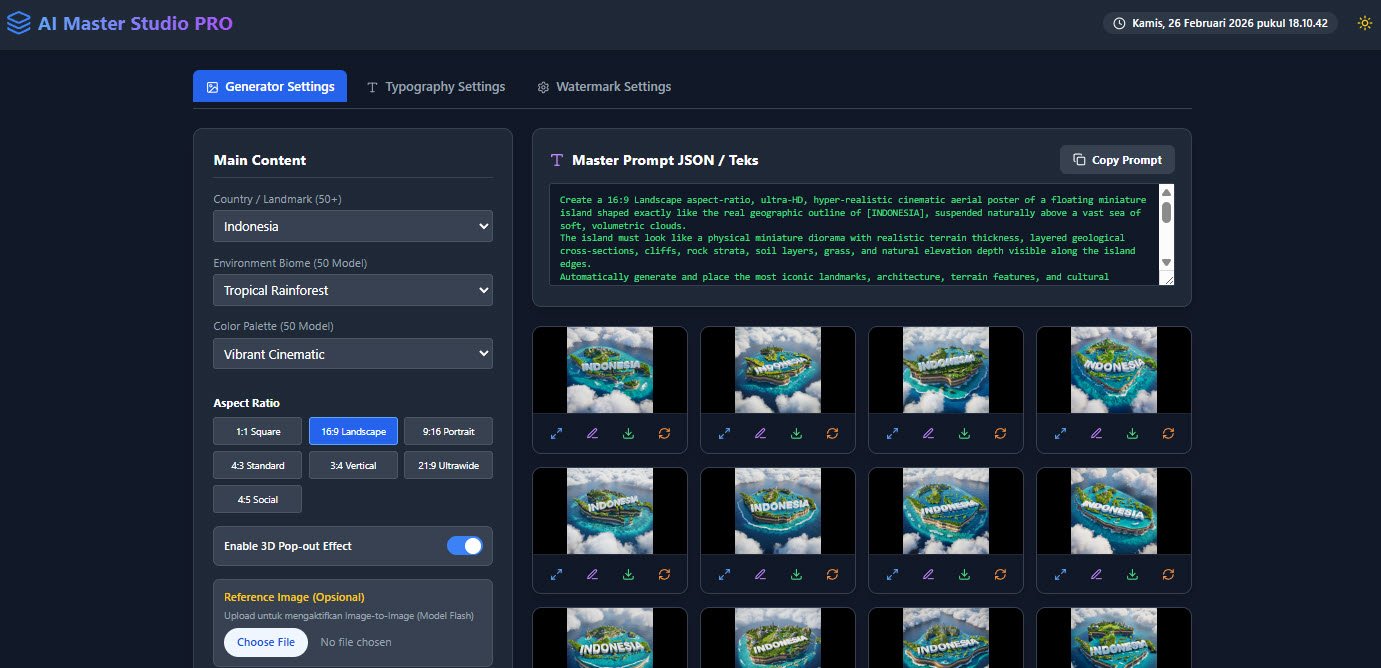
Task: Open the Country / Landmark dropdown
Action: pyautogui.click(x=353, y=226)
